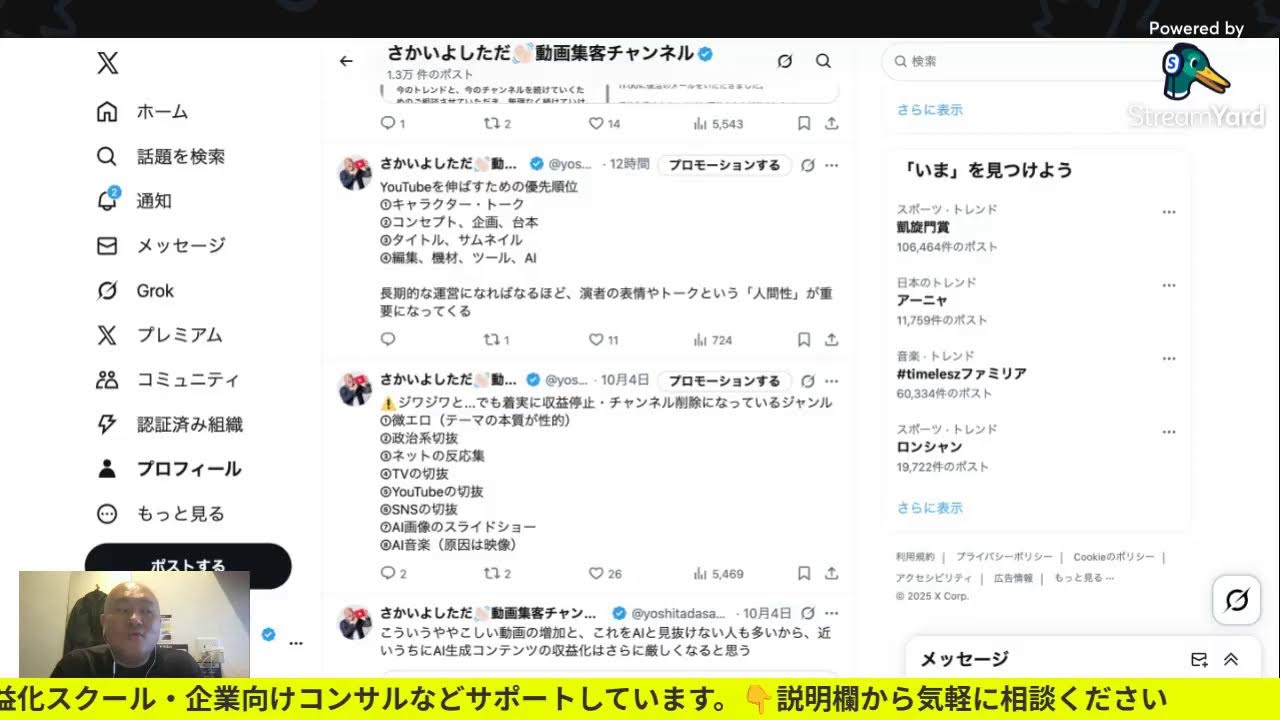Open more options for アーニャ trend
Image resolution: width=1280 pixels, height=720 pixels.
tap(1169, 285)
